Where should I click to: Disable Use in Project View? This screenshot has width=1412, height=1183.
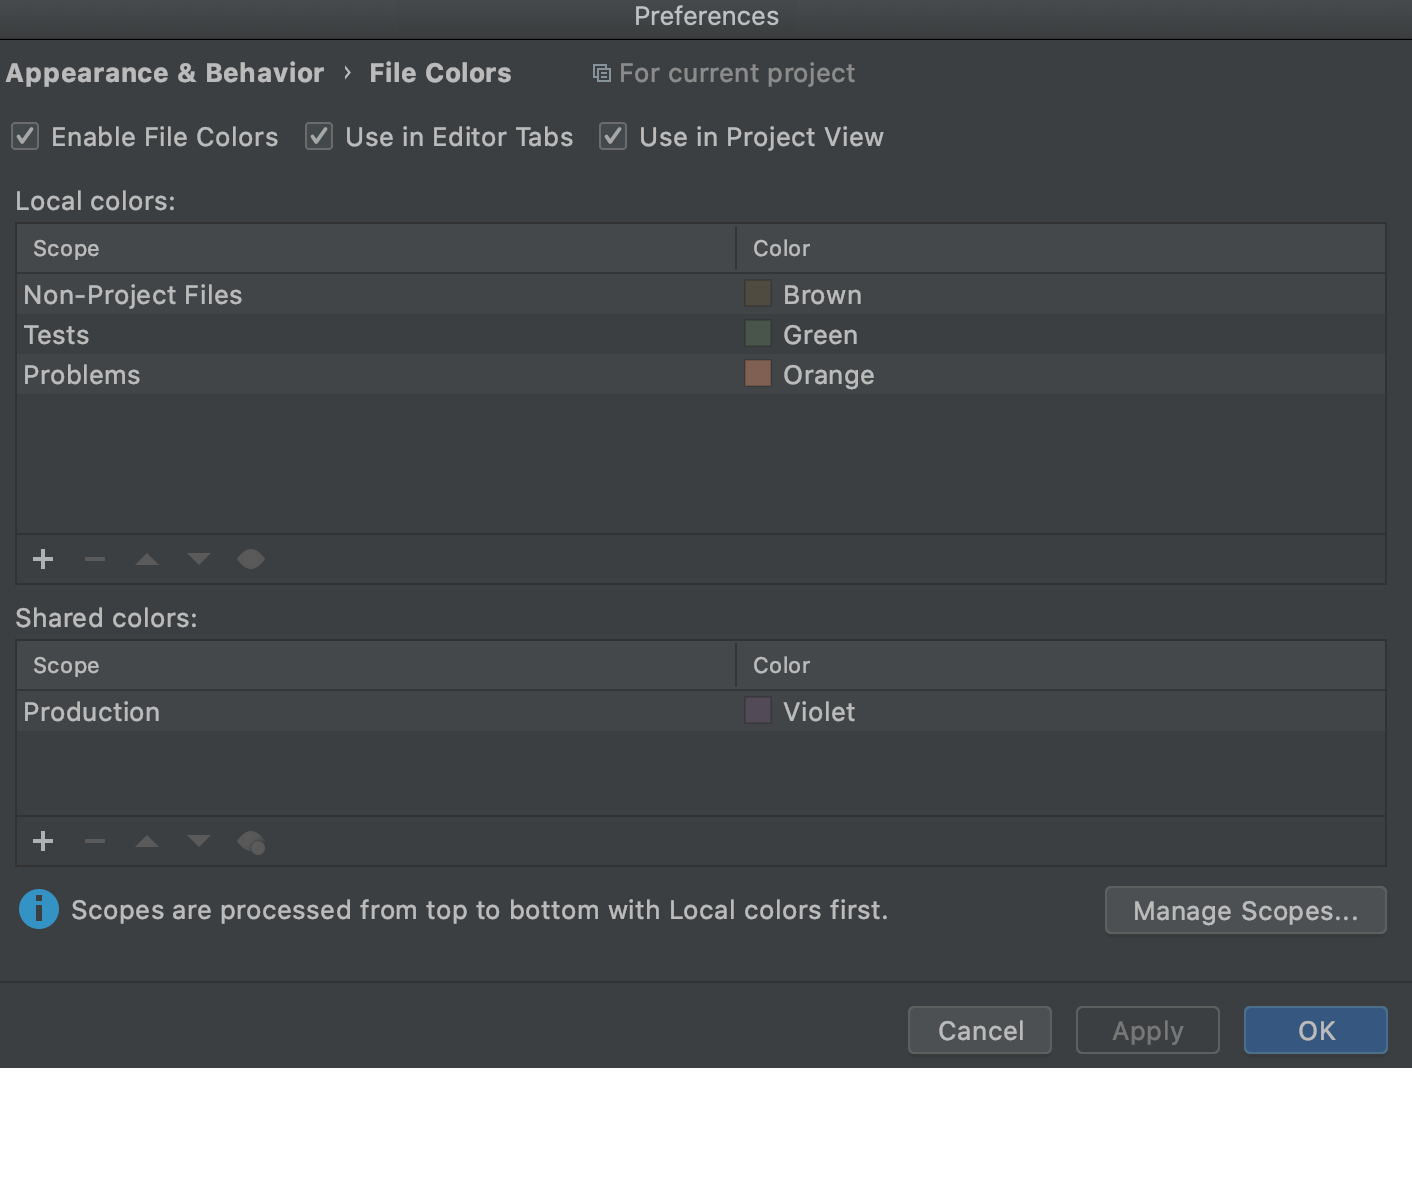[612, 137]
